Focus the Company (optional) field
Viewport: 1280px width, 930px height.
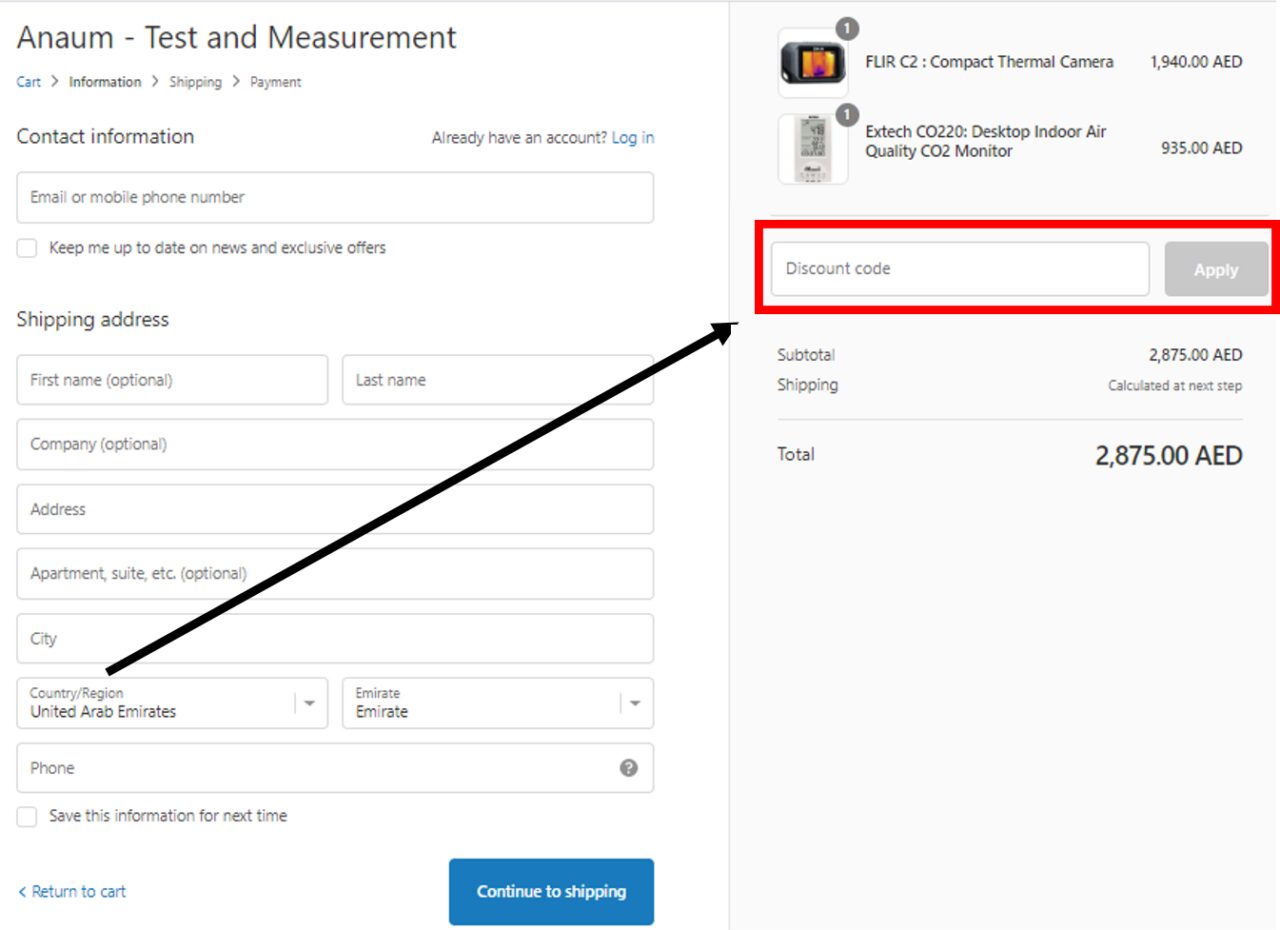(x=335, y=444)
